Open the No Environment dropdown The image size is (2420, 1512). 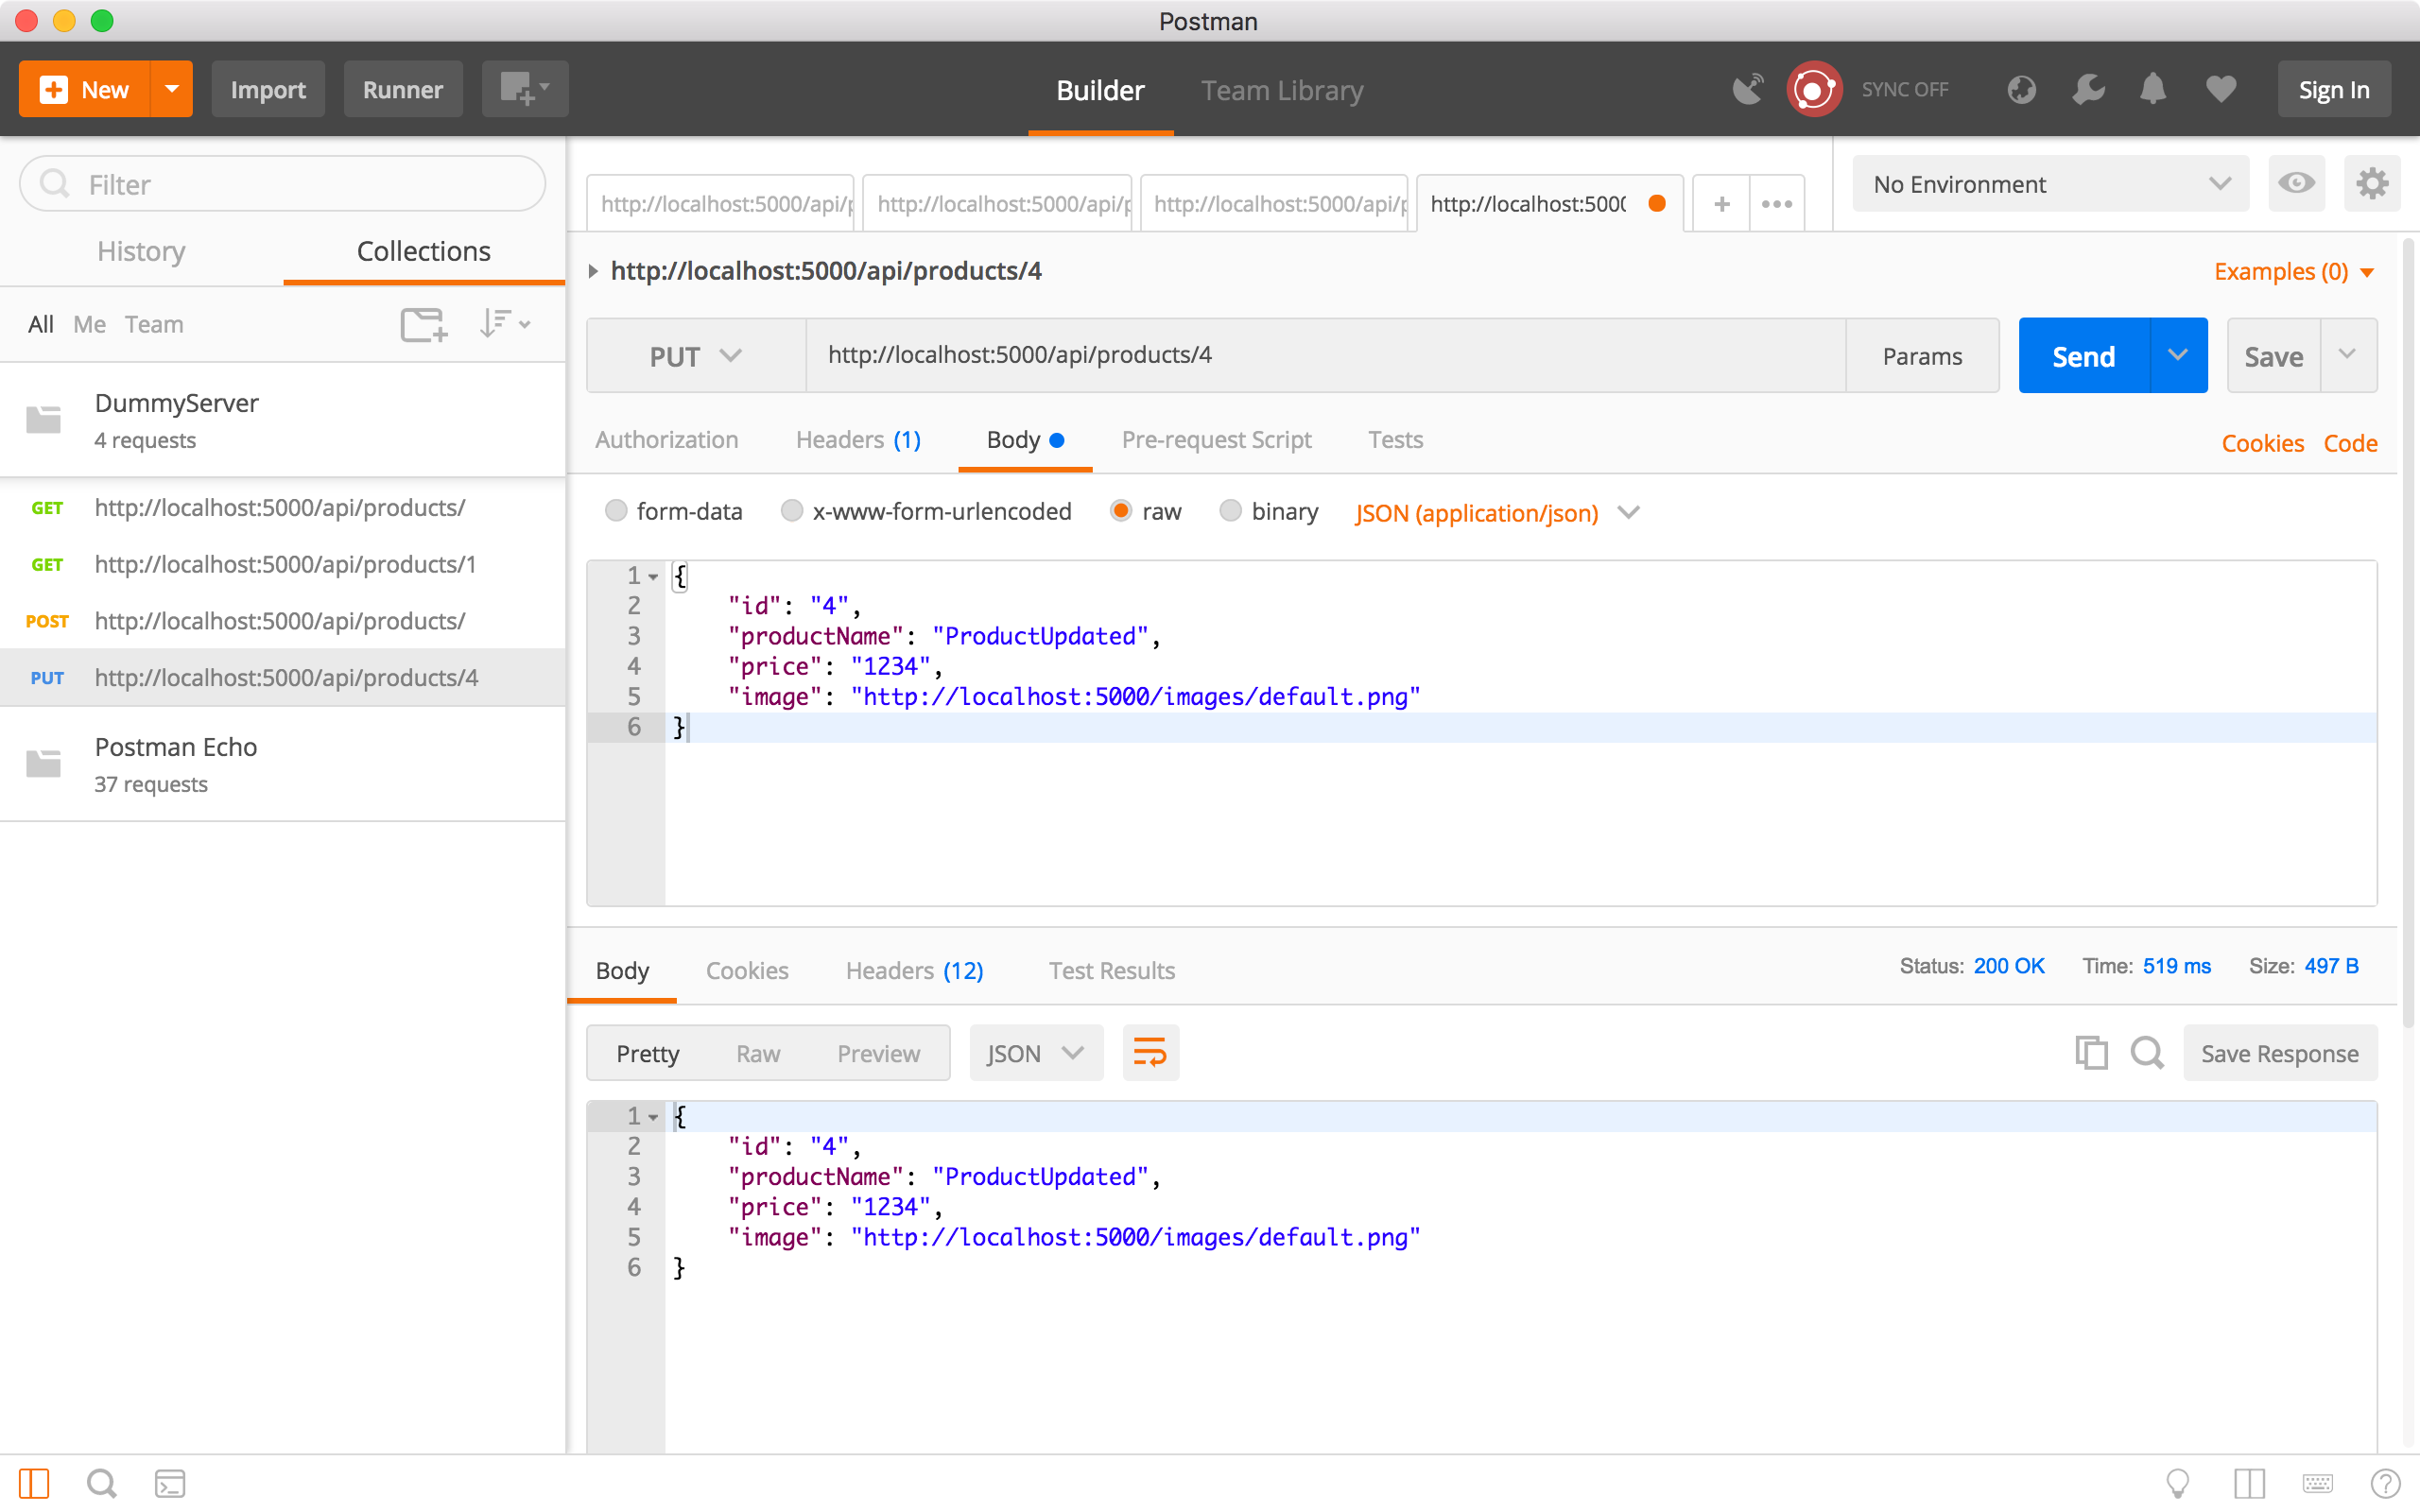[2050, 183]
